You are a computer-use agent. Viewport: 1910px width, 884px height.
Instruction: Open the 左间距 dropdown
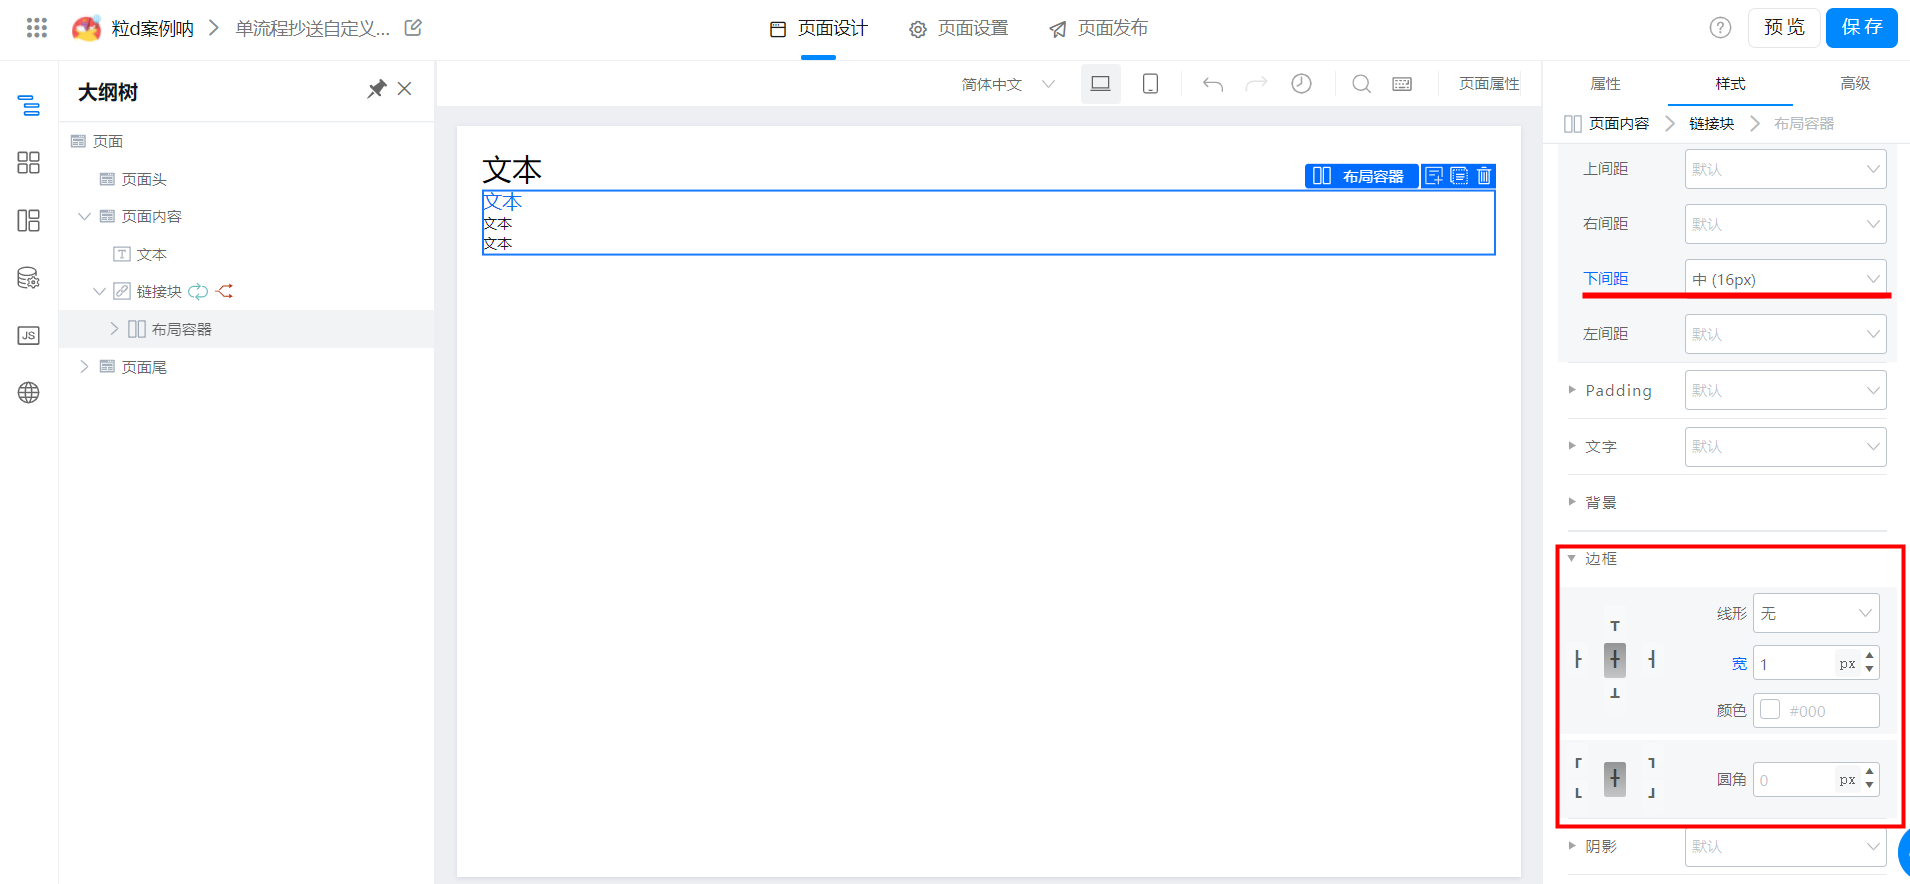(x=1785, y=334)
